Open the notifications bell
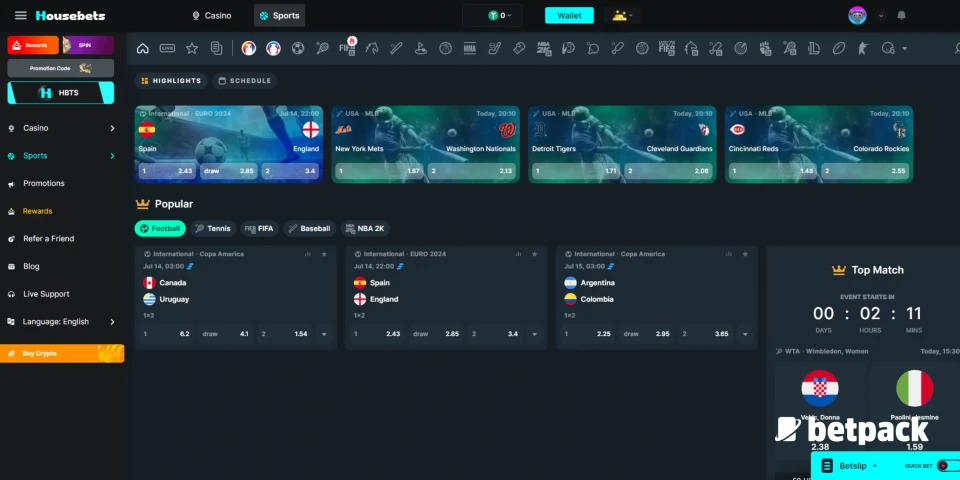 (x=901, y=15)
